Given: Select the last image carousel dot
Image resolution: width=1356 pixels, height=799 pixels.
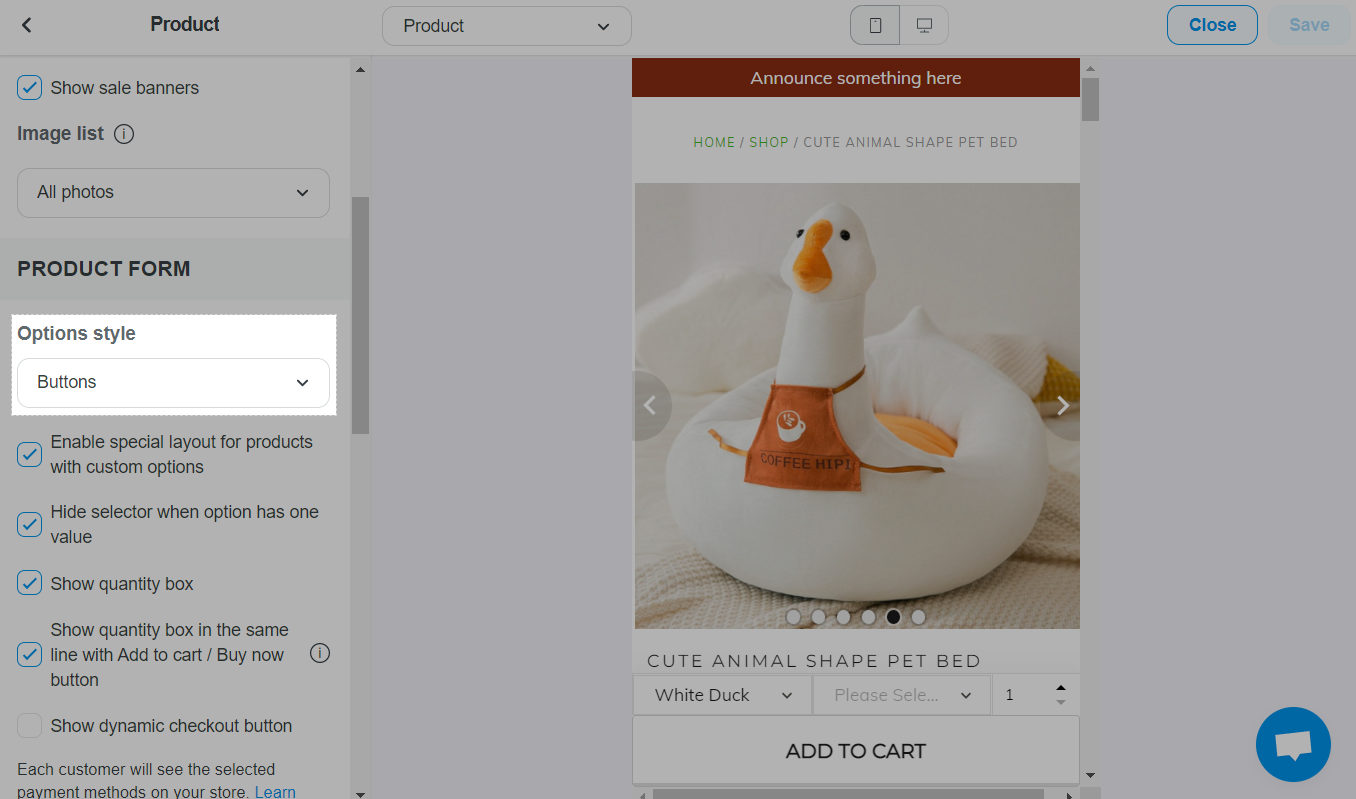Looking at the screenshot, I should [919, 617].
